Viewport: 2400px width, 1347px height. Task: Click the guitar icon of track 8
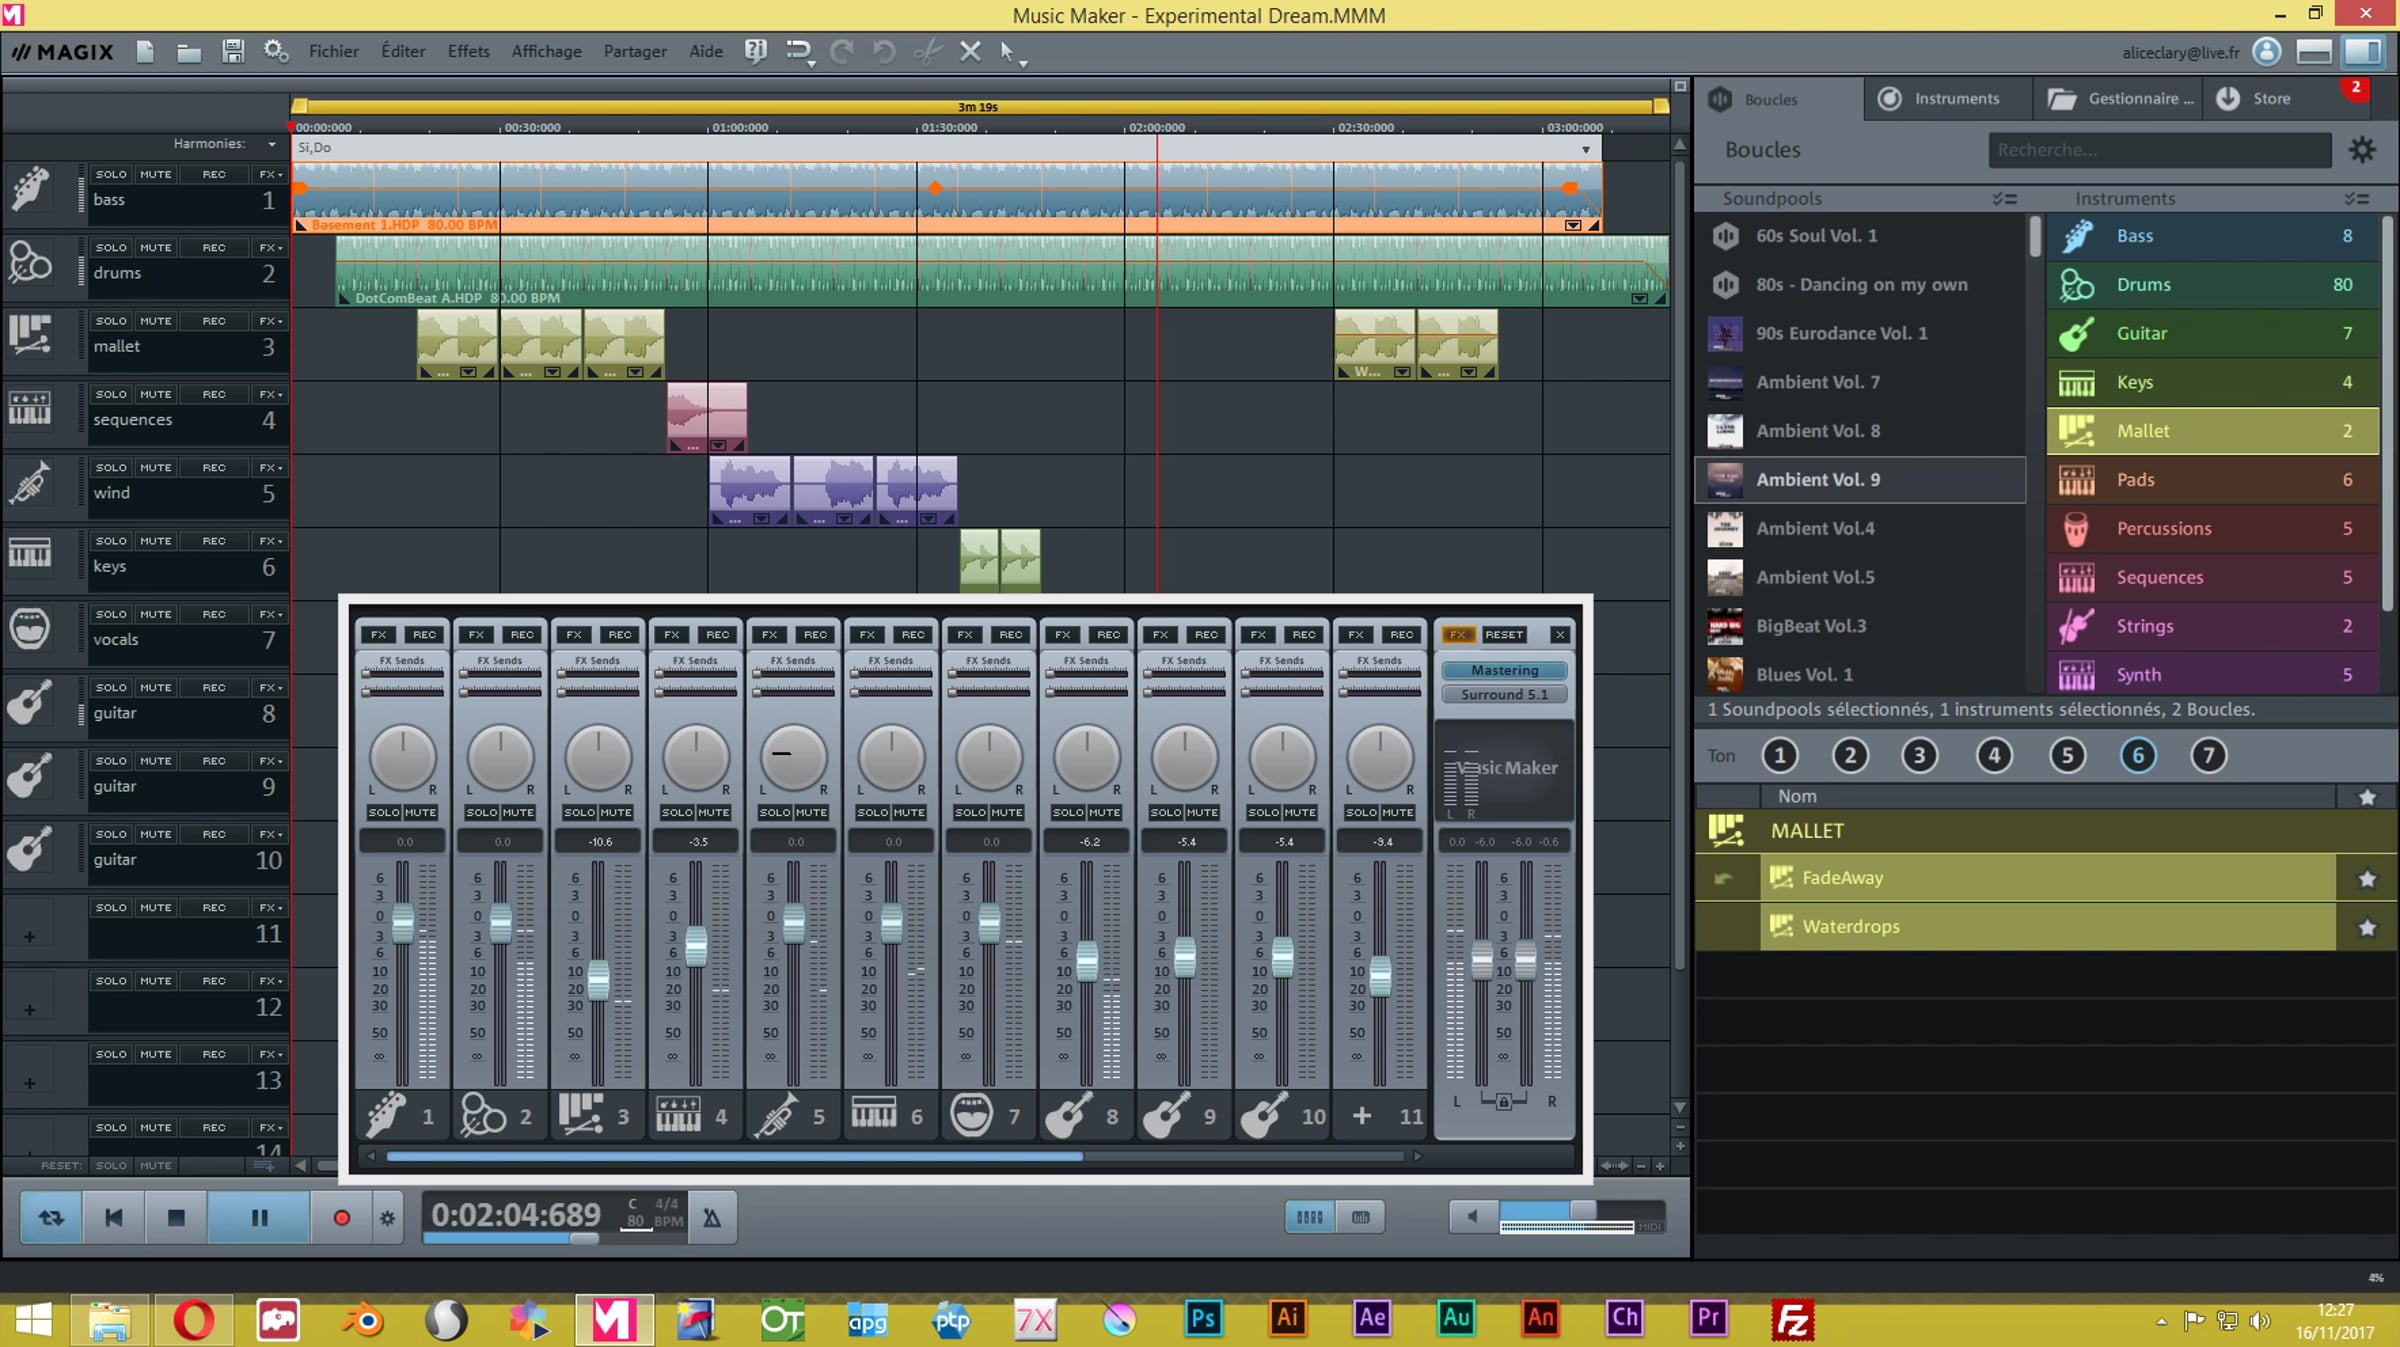[30, 702]
